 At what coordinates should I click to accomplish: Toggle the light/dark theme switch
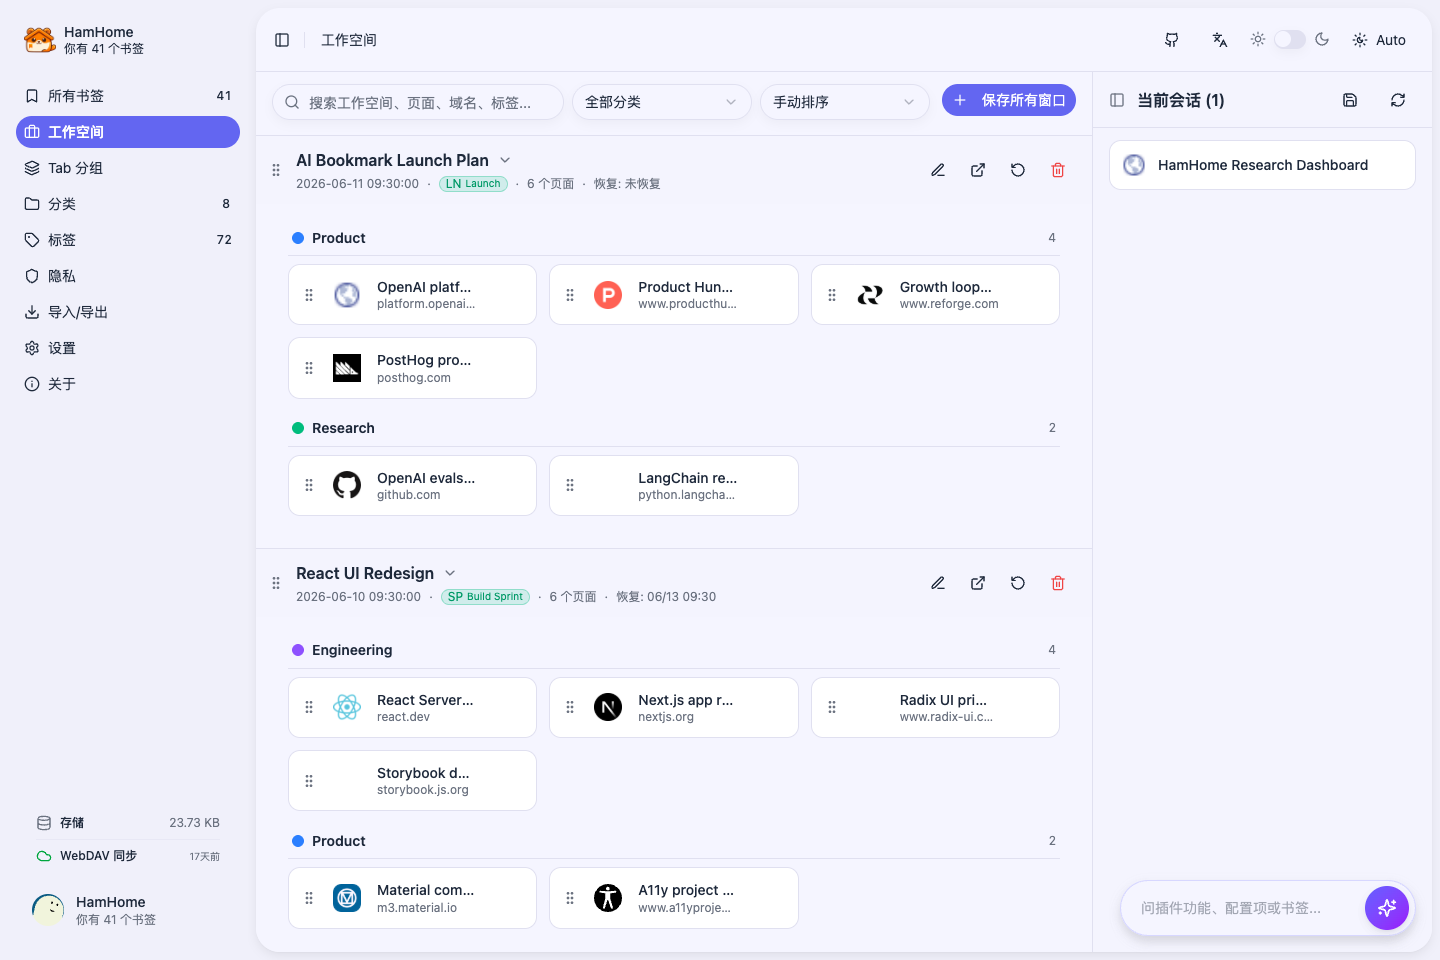click(x=1290, y=40)
